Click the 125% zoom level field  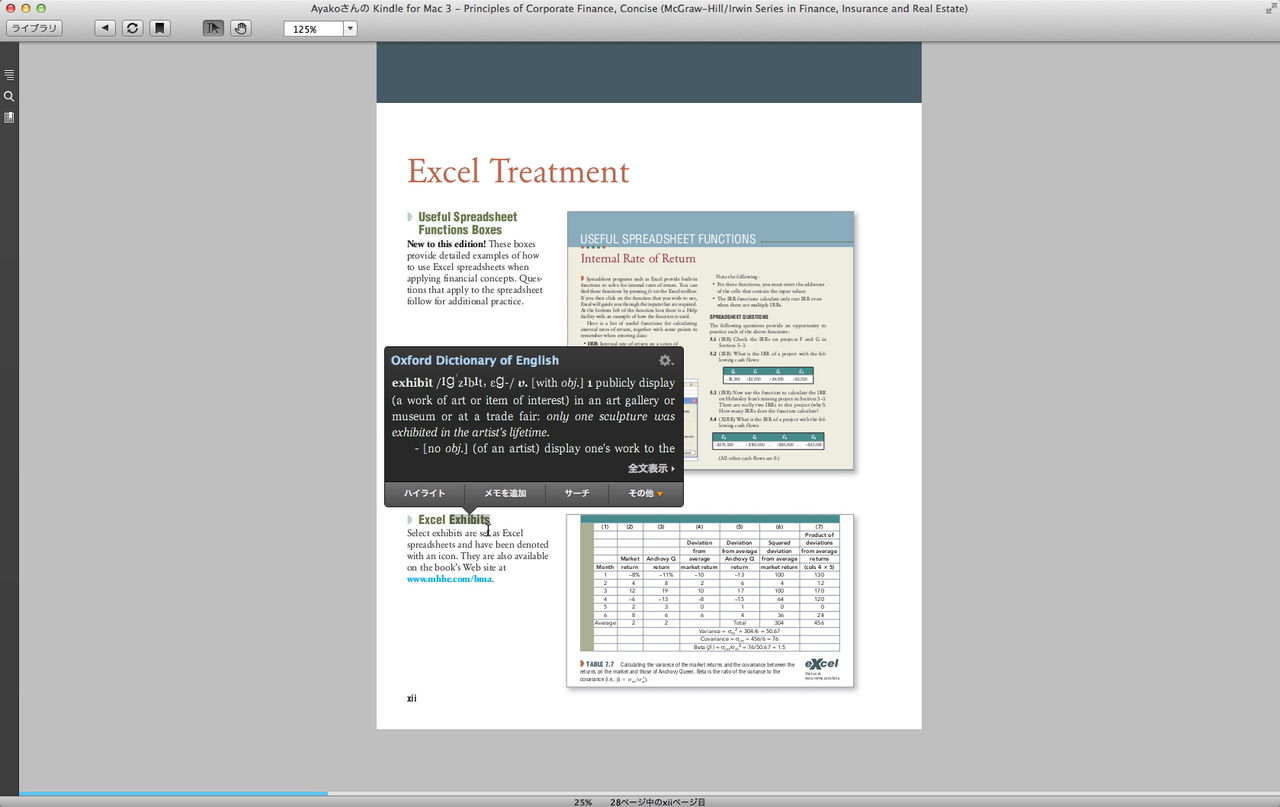(313, 29)
